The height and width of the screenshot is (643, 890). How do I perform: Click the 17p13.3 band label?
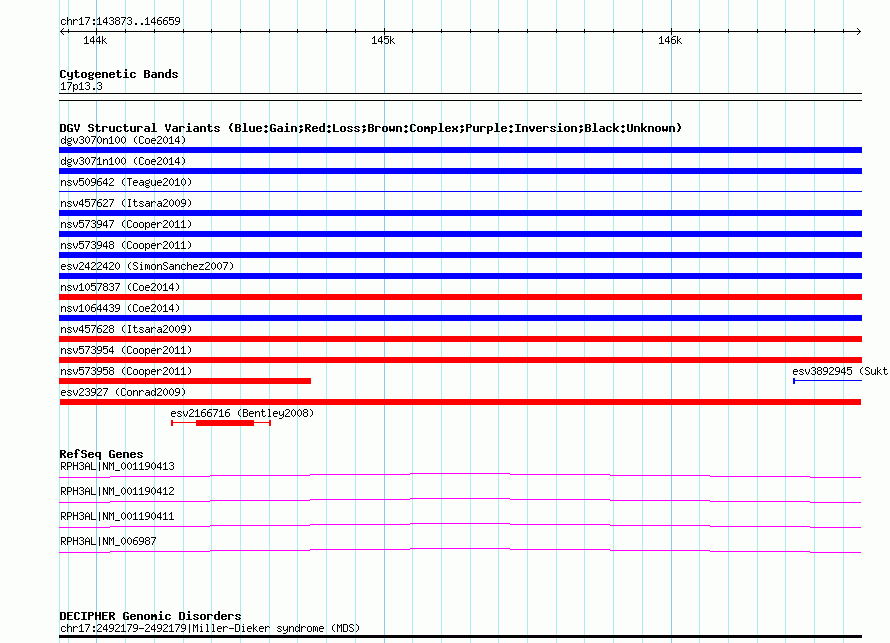81,86
